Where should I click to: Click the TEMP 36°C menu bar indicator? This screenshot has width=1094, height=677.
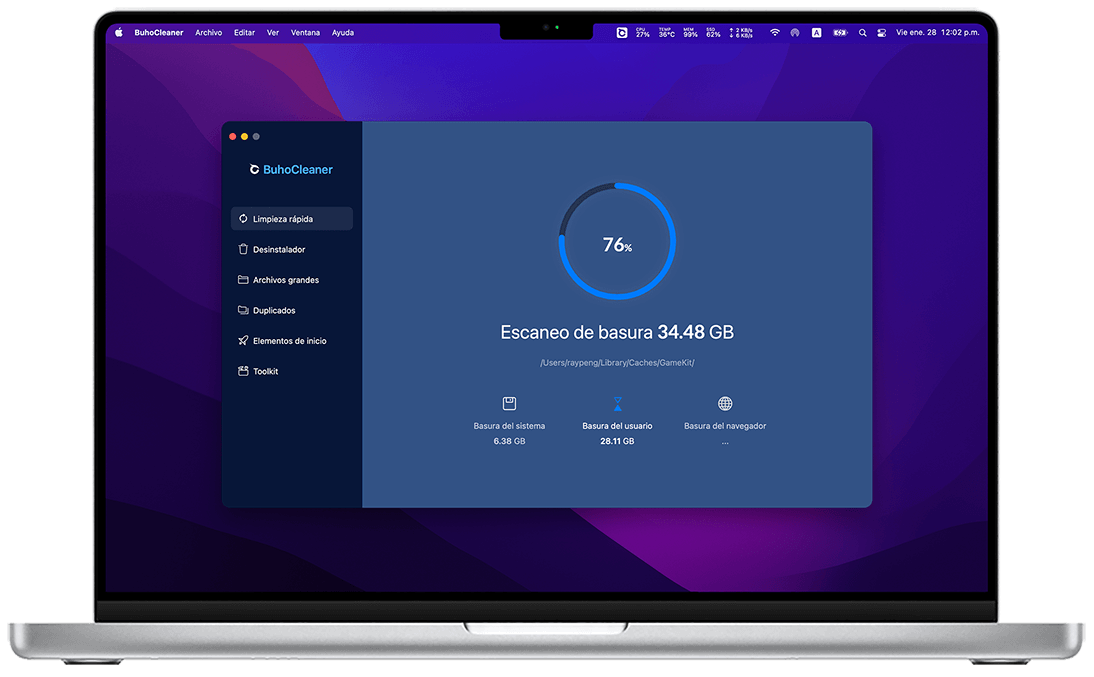666,32
